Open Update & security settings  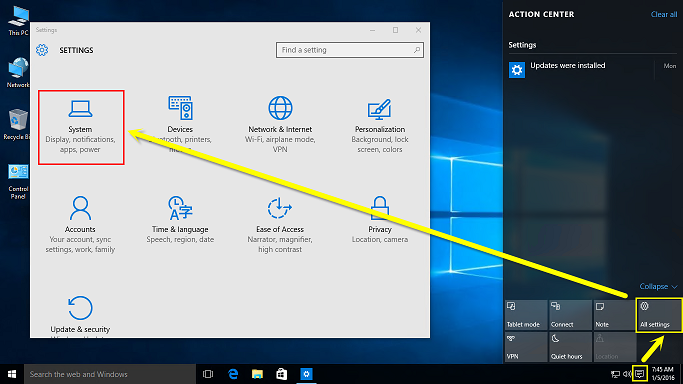(80, 314)
